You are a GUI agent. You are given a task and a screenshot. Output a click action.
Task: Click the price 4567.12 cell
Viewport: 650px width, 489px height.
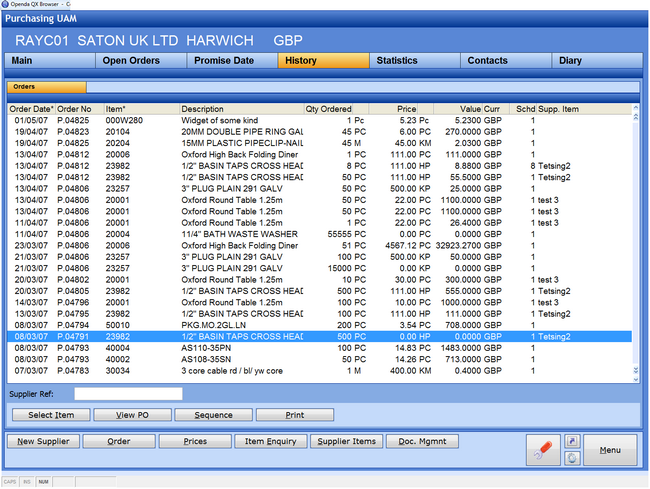coord(400,245)
